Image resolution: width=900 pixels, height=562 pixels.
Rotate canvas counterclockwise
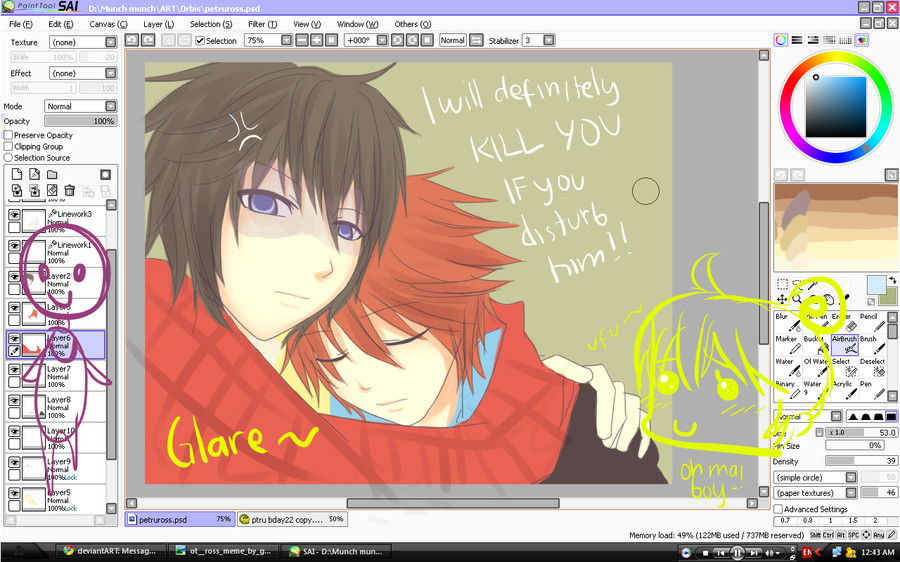(x=397, y=40)
